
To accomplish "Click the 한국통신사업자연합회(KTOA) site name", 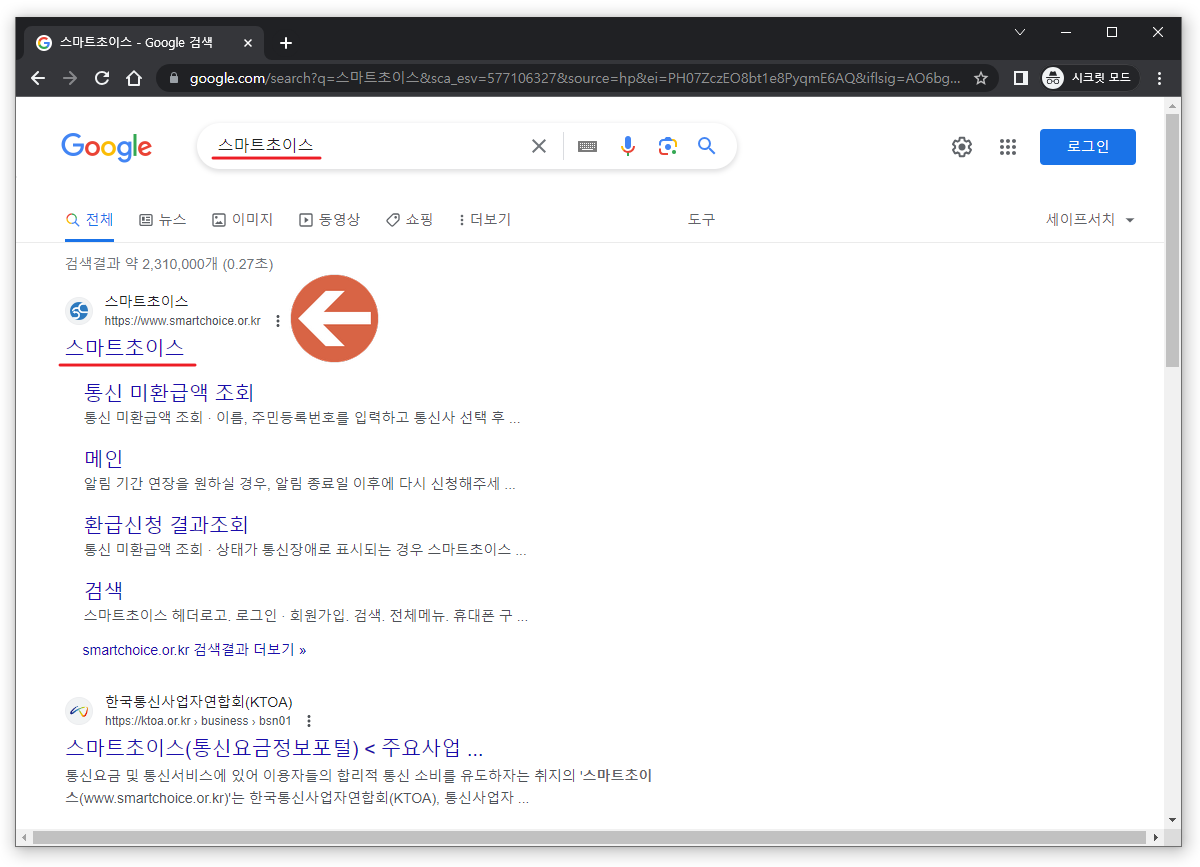I will coord(199,702).
